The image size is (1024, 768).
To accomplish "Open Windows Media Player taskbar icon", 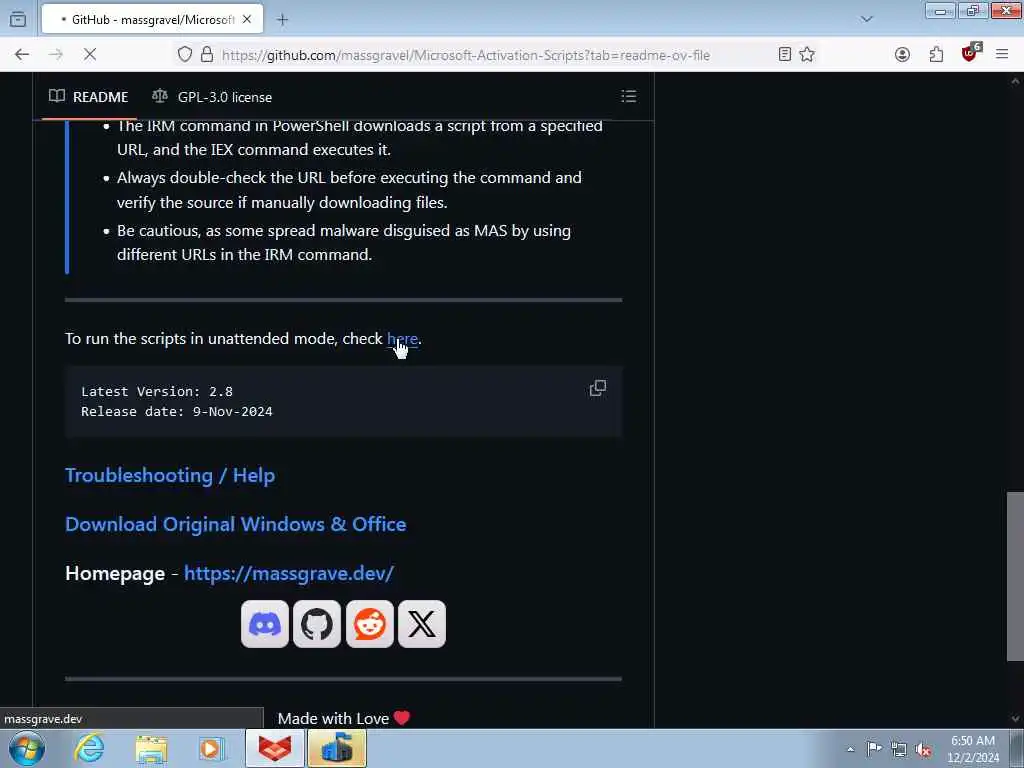I will pos(211,748).
